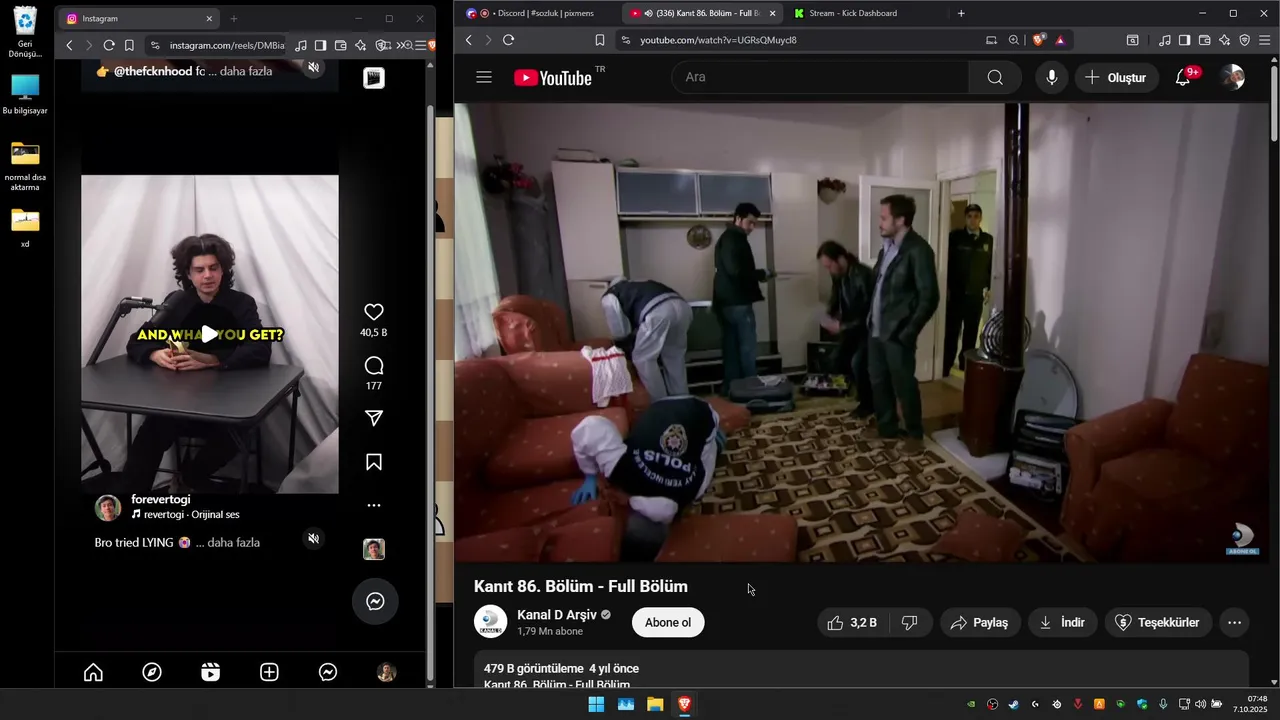Open the floating Messenger chat button

tap(375, 601)
